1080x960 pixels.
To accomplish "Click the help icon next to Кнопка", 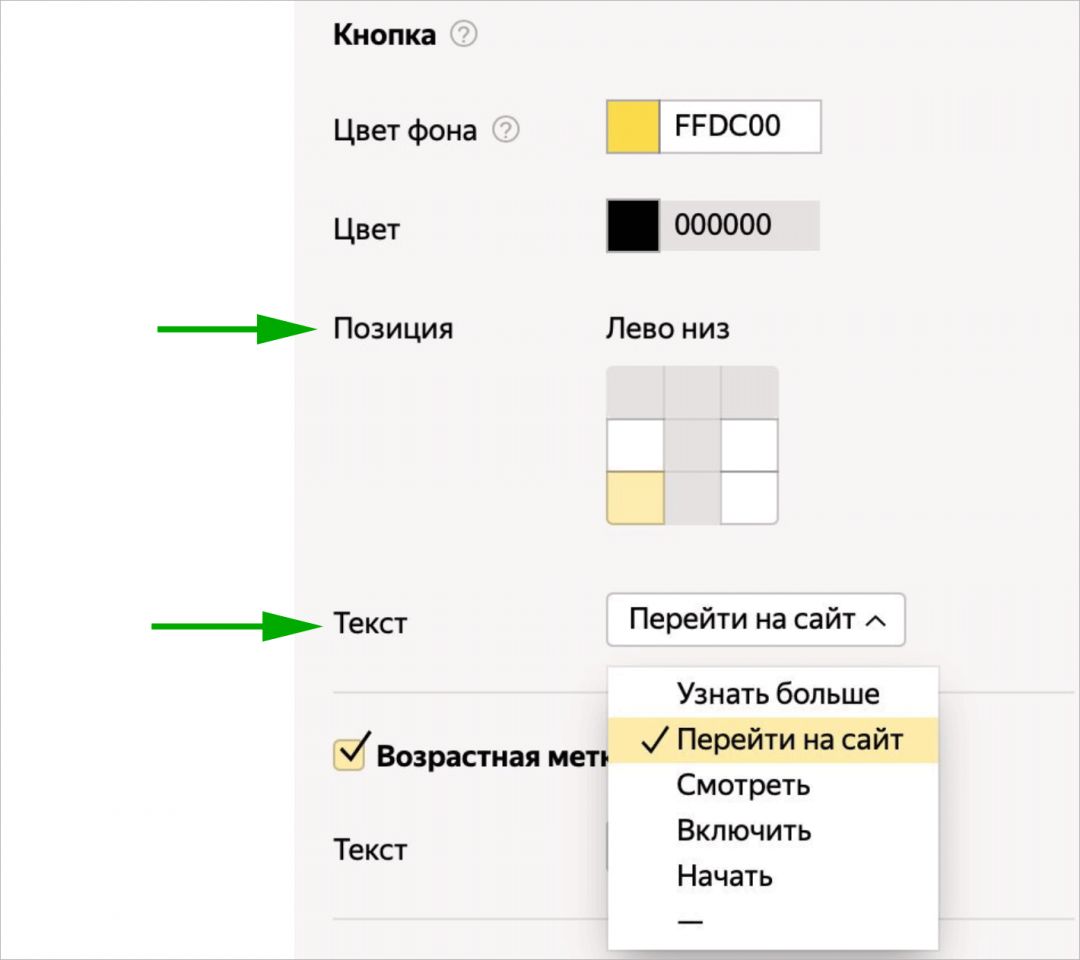I will pos(466,33).
